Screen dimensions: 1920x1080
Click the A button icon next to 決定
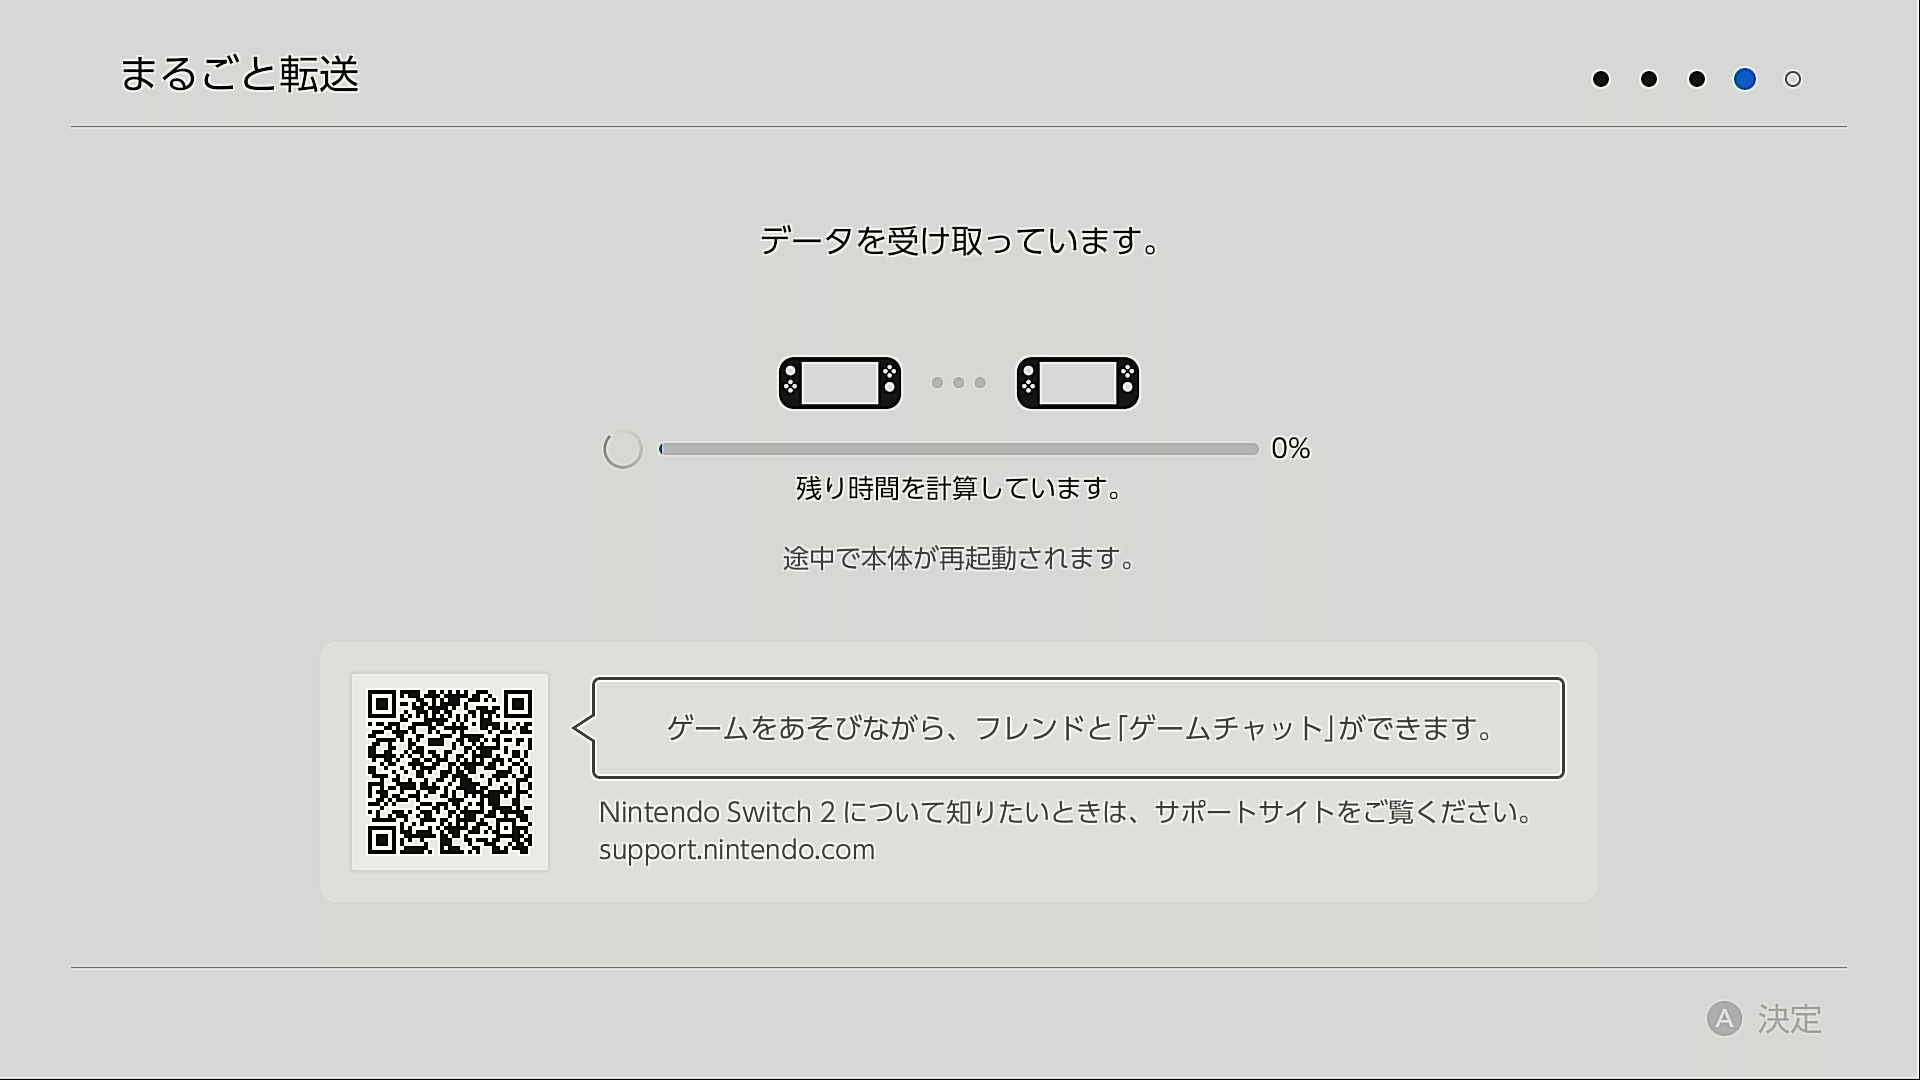[x=1724, y=1019]
